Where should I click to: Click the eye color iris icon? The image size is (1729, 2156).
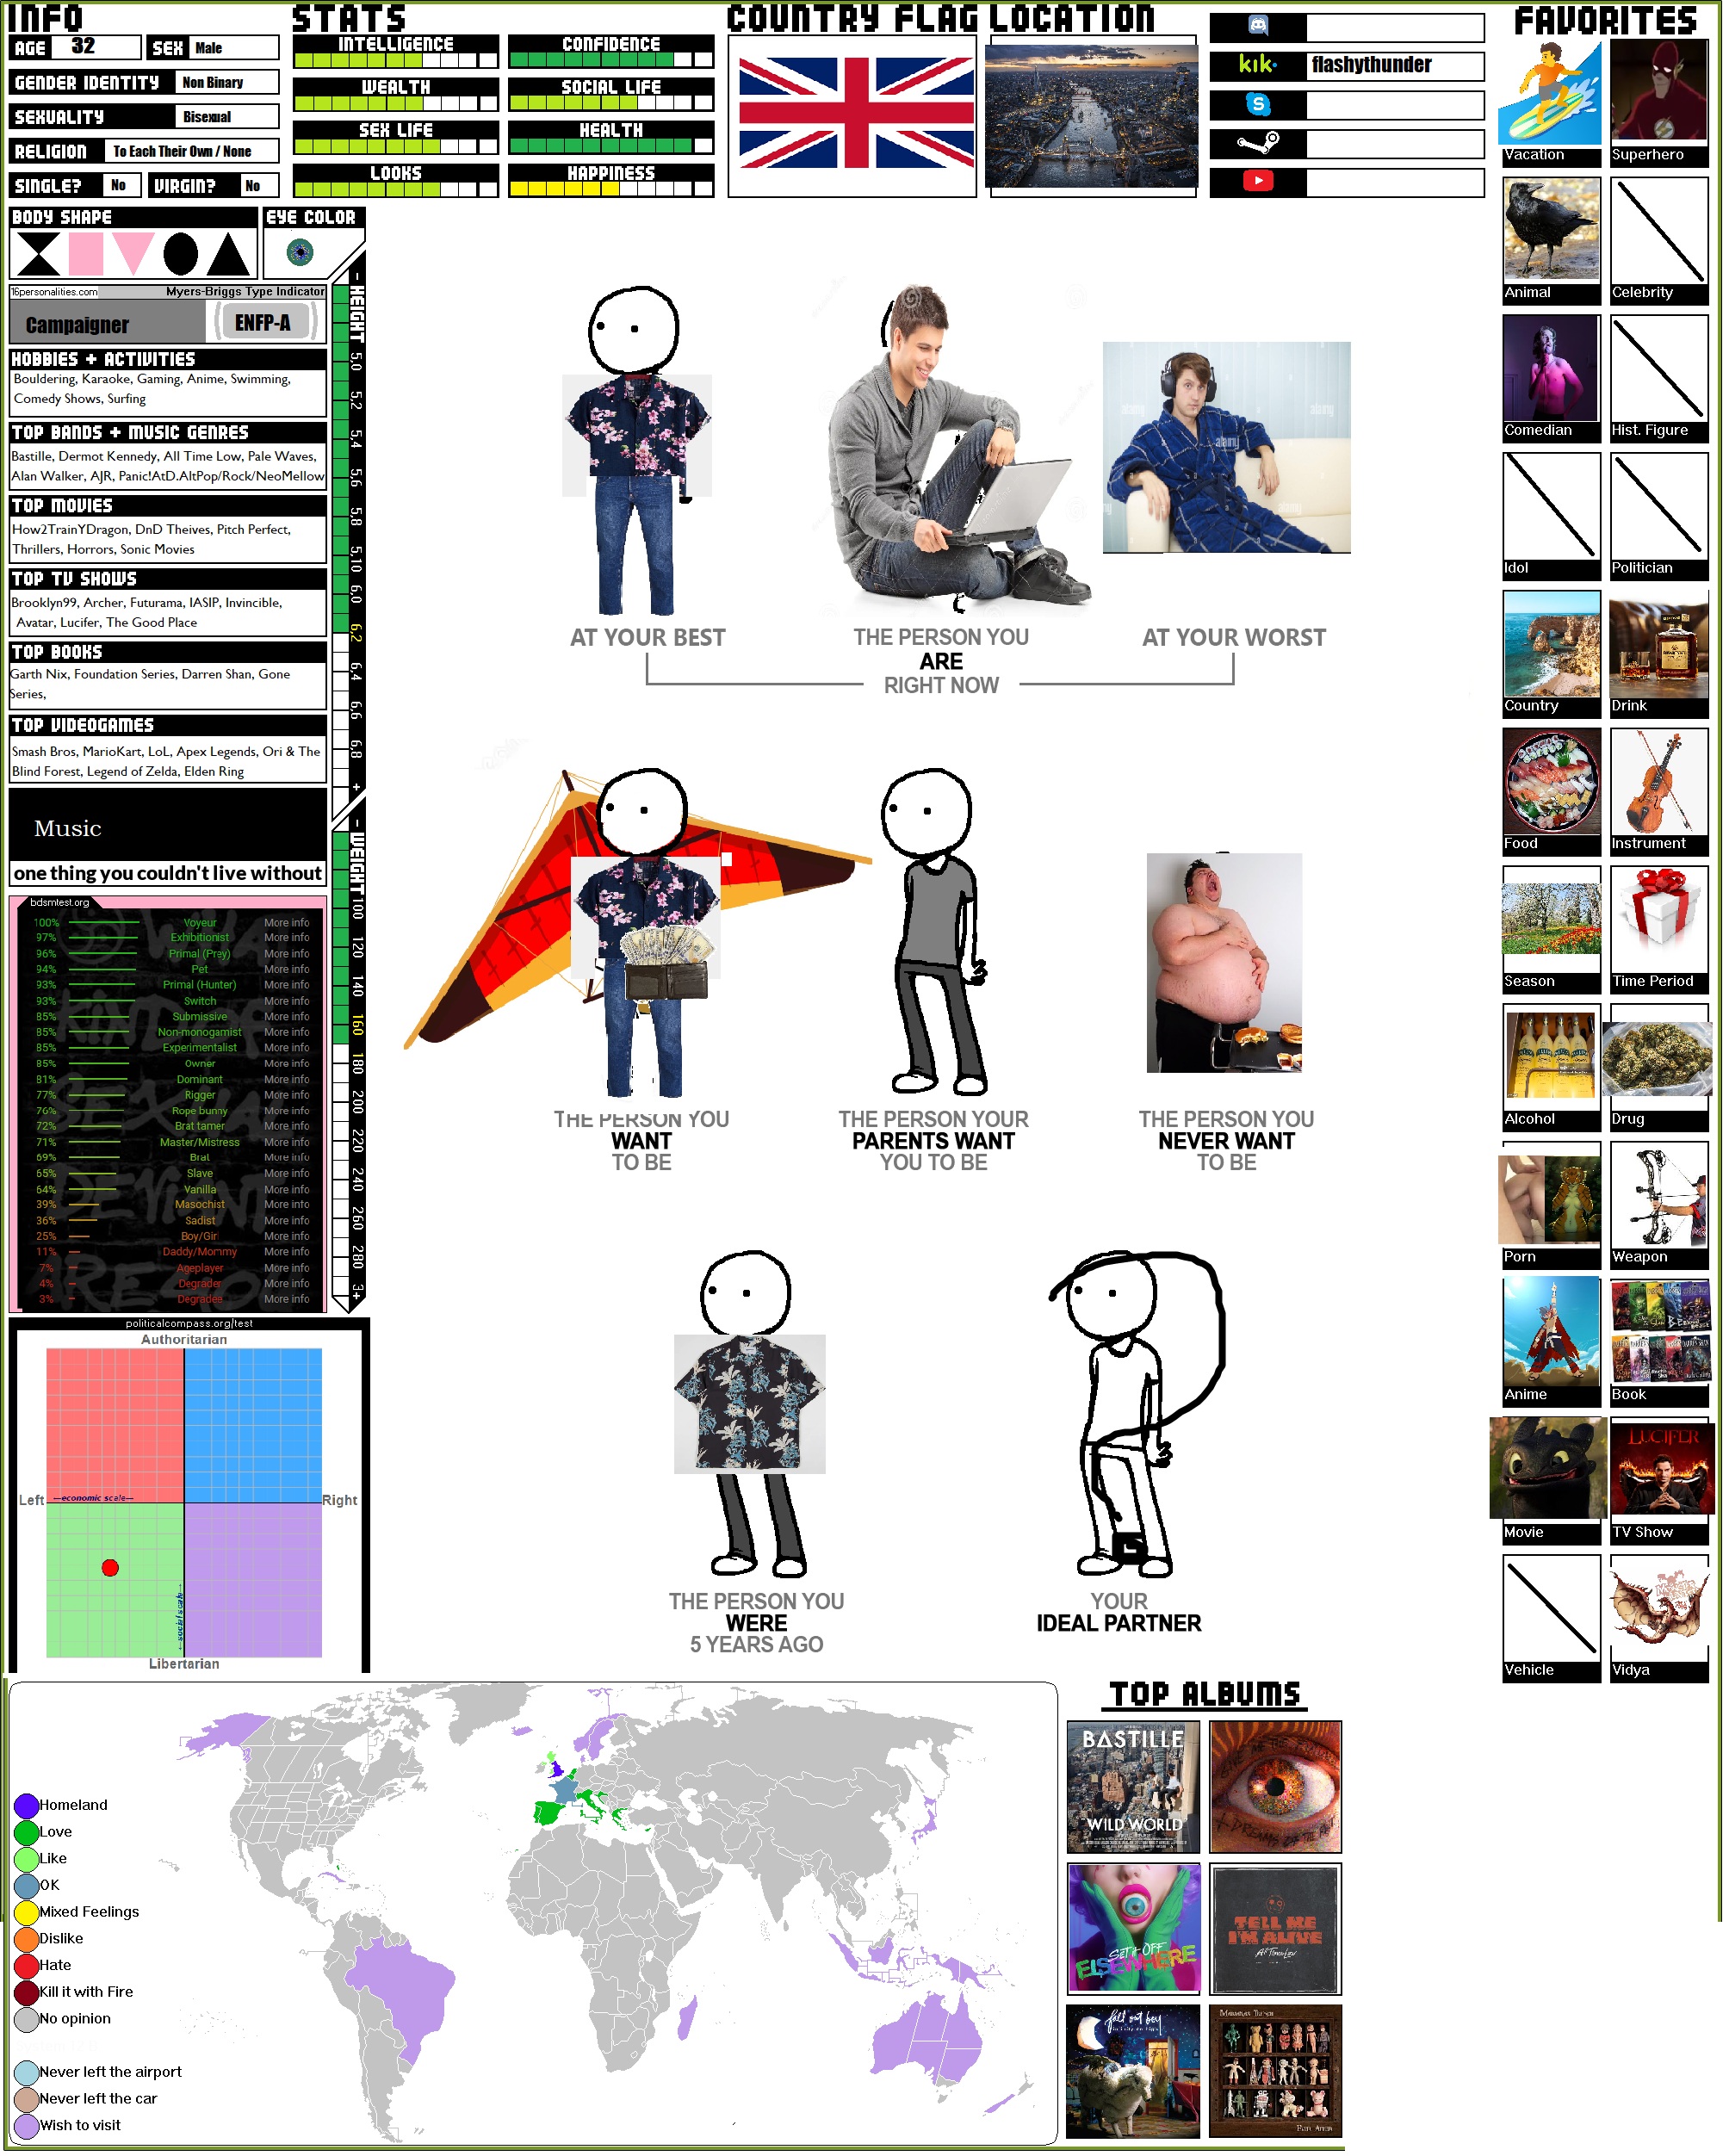(300, 252)
